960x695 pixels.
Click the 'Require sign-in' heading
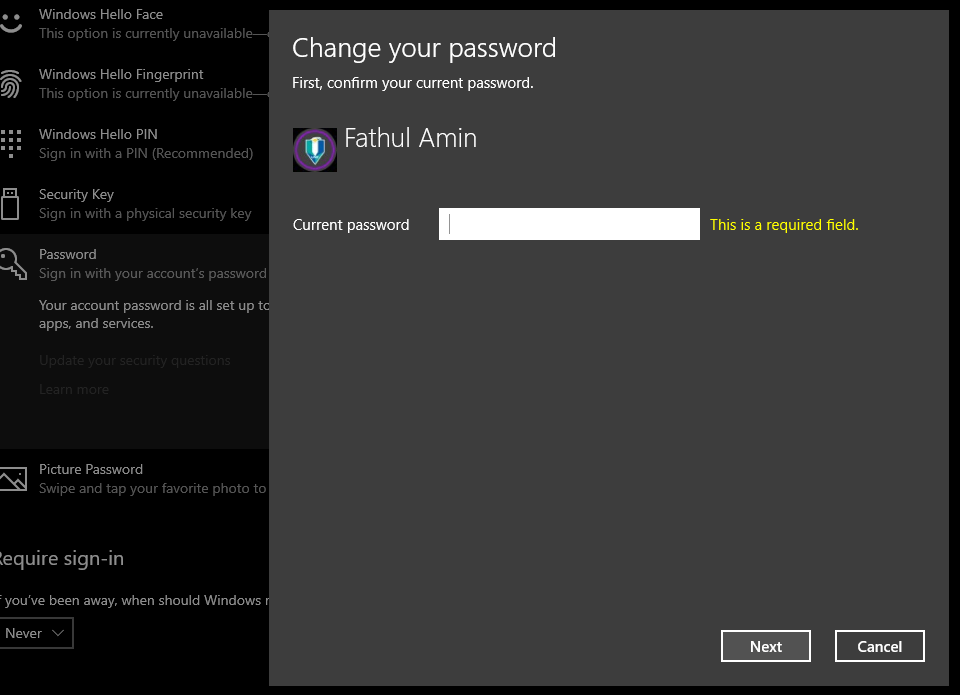(x=60, y=558)
